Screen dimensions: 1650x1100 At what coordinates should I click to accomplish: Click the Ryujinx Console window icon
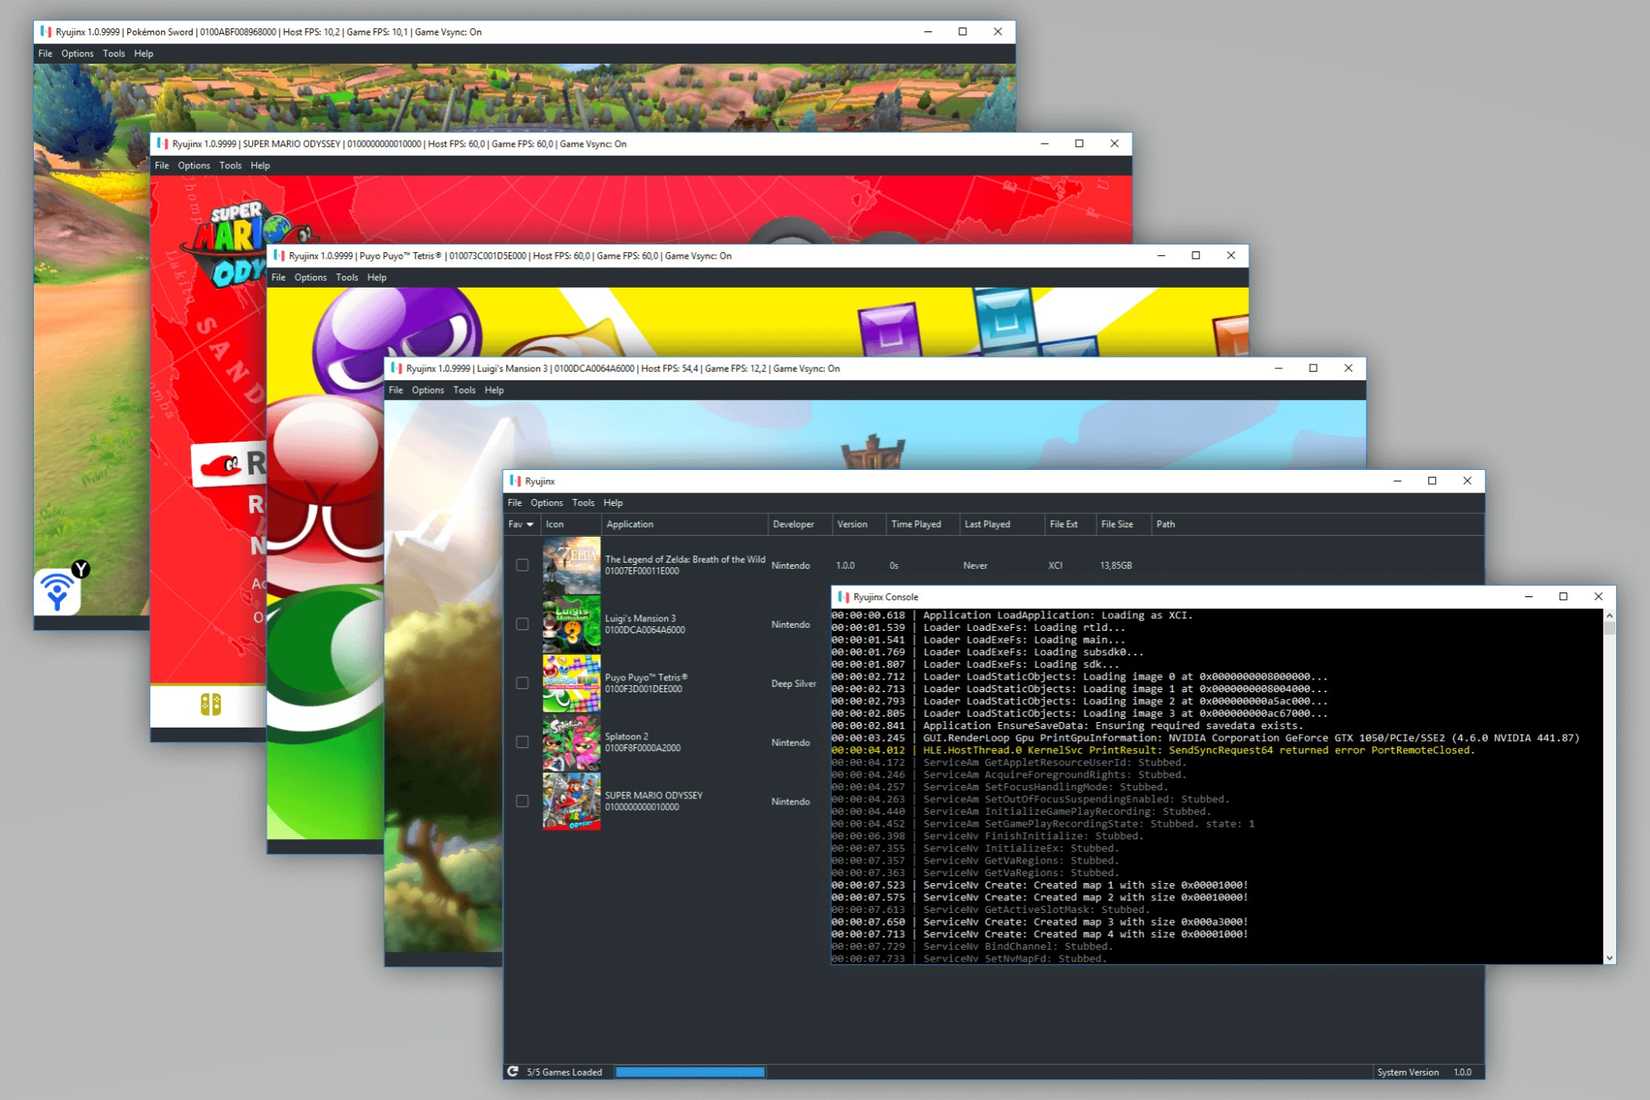[841, 596]
